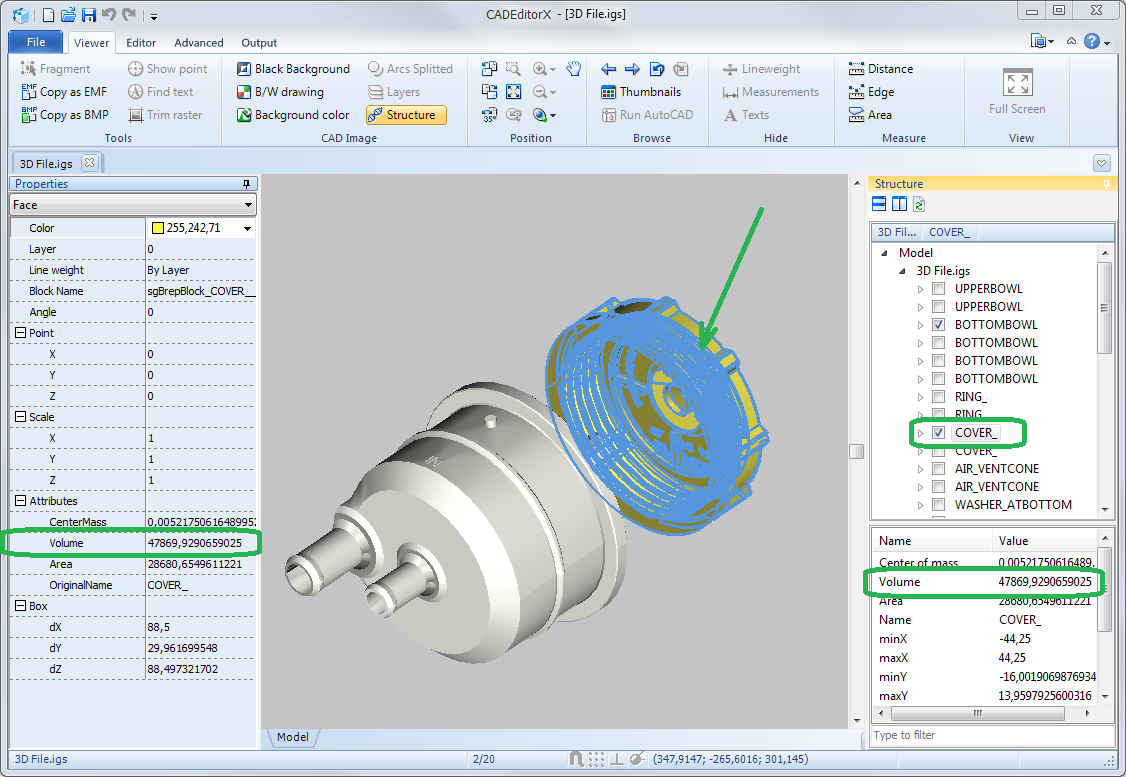
Task: Check the AIR_VENTCONE checkbox
Action: 938,469
